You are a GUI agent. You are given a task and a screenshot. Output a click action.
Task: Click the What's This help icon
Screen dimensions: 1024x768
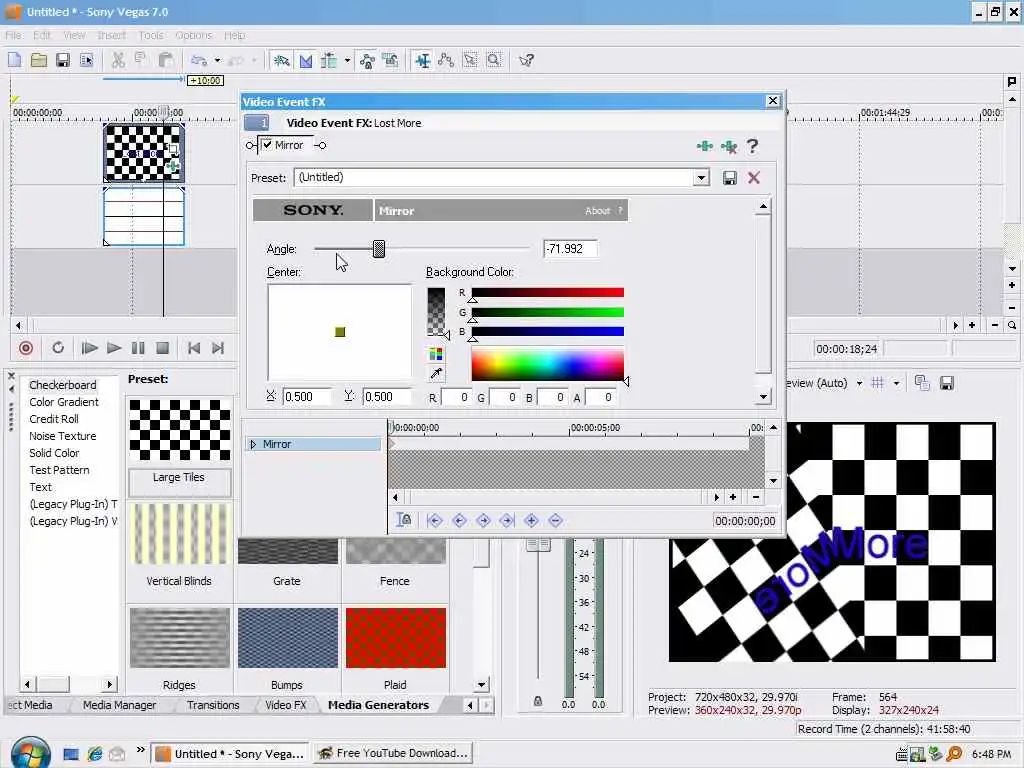[526, 61]
